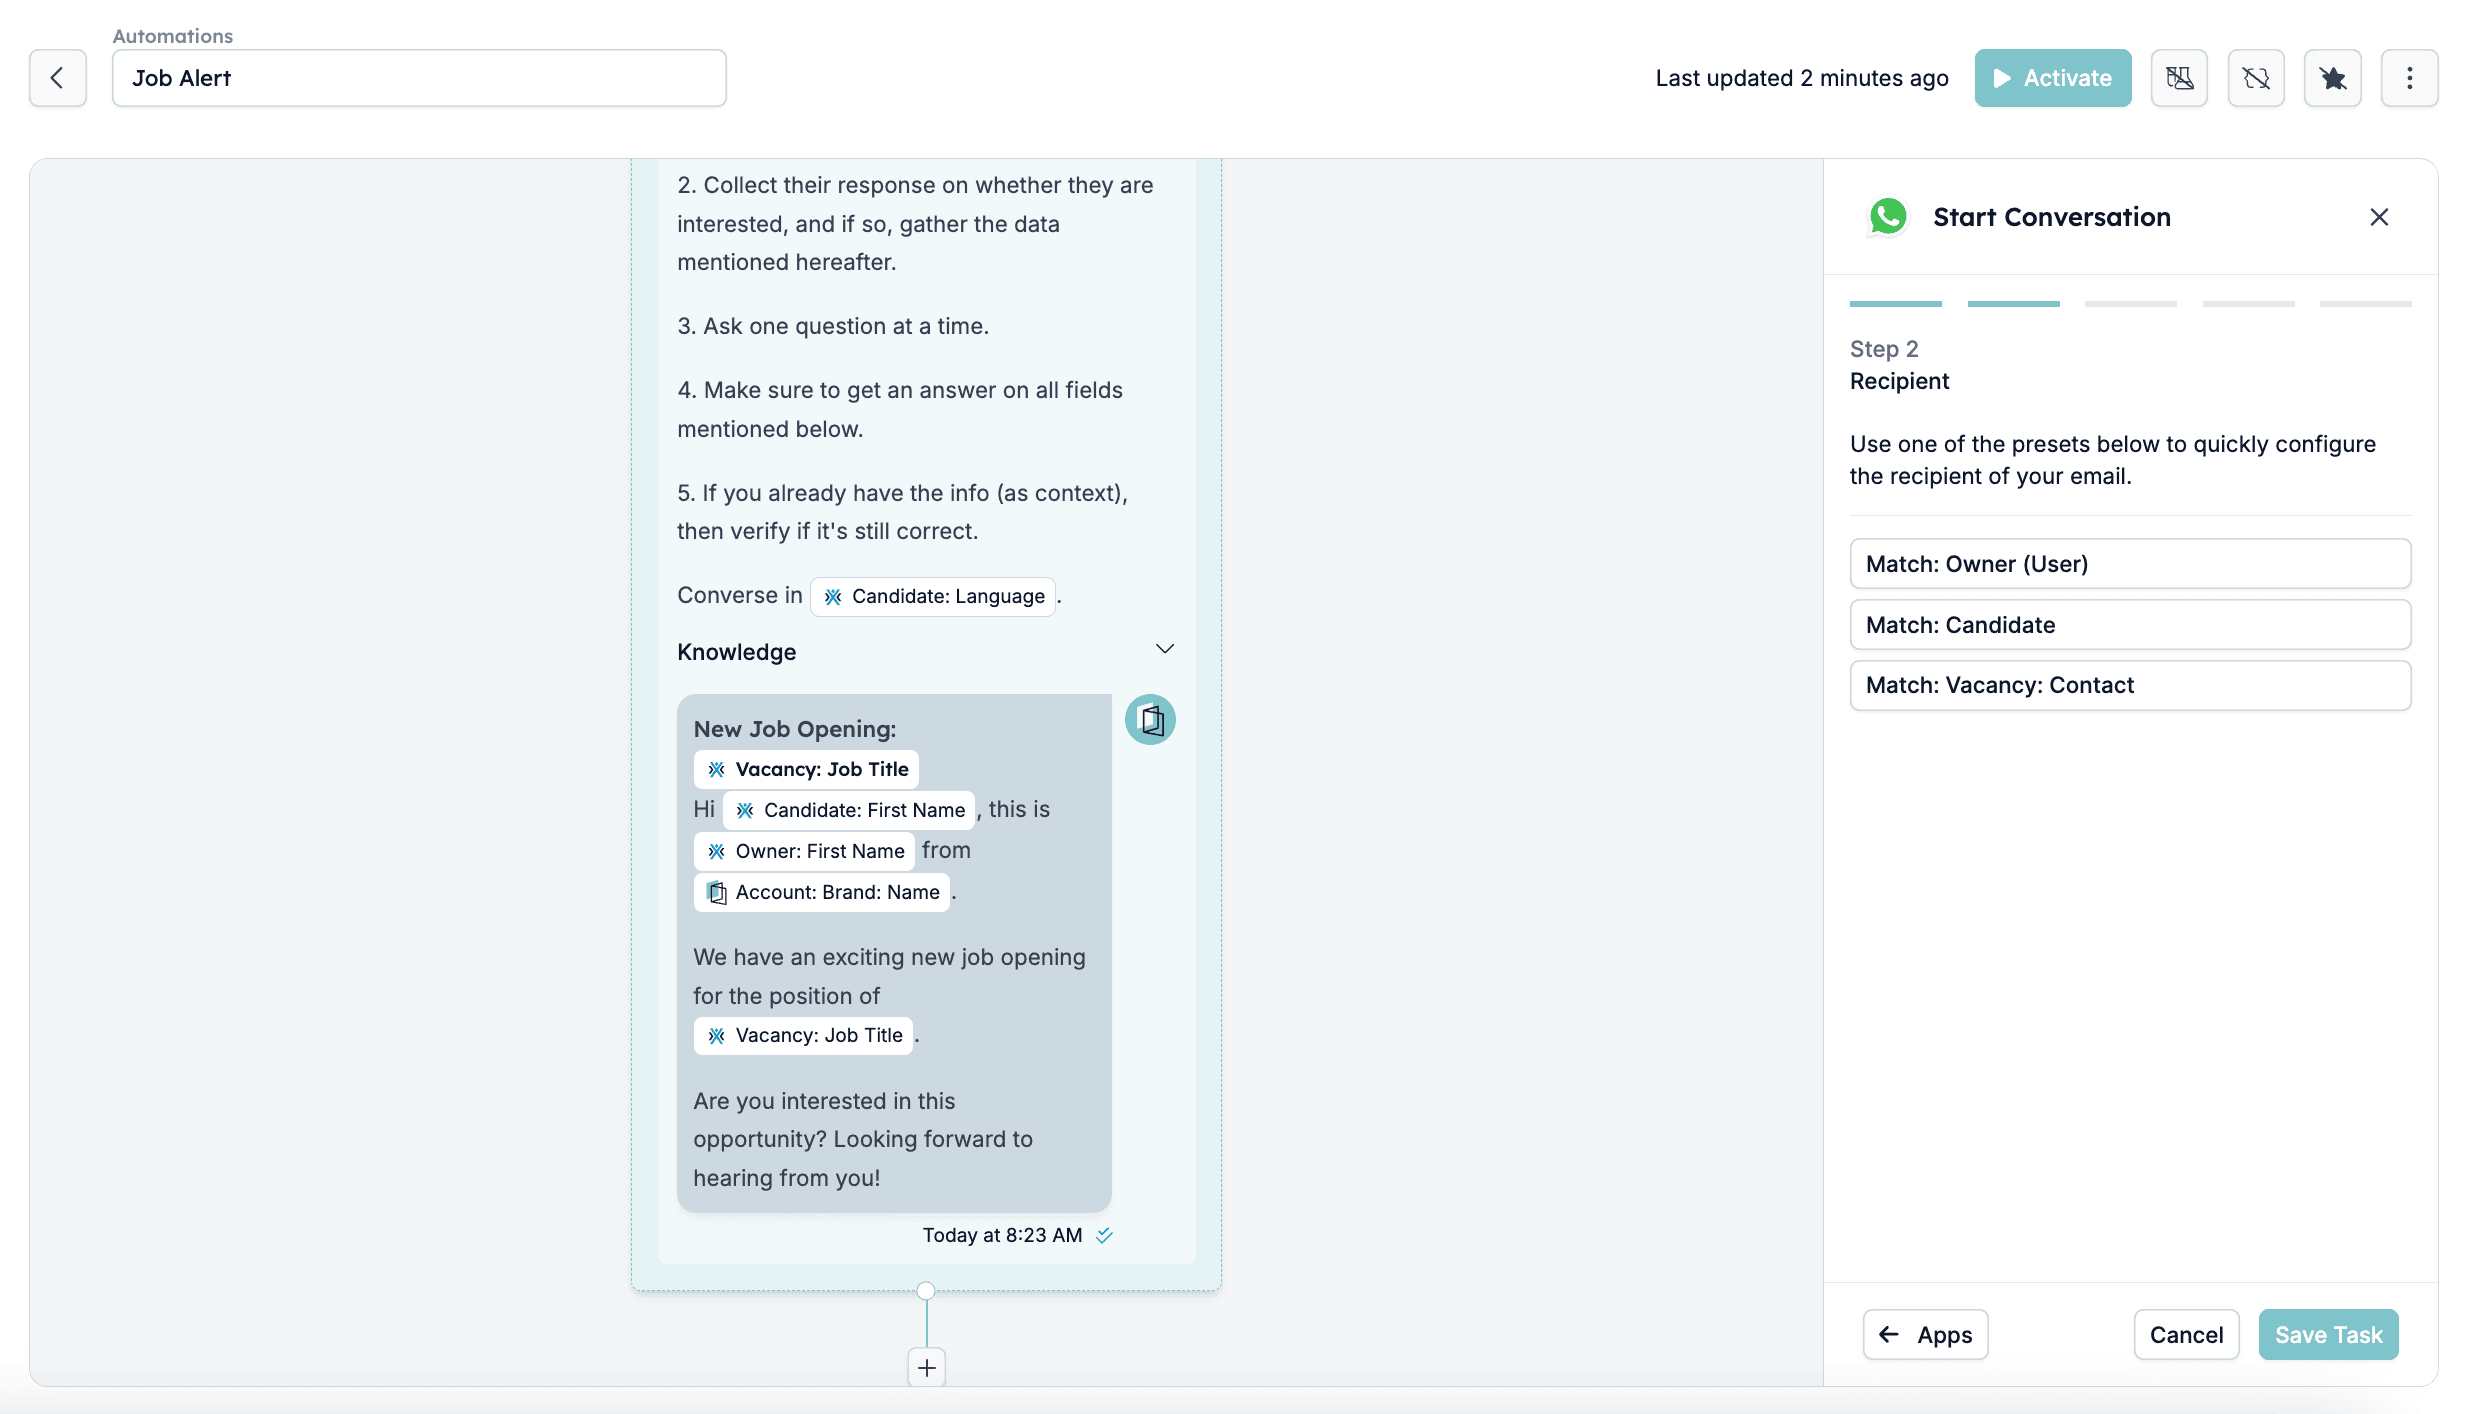Click the Account: Brand: Name variable chip

(822, 893)
